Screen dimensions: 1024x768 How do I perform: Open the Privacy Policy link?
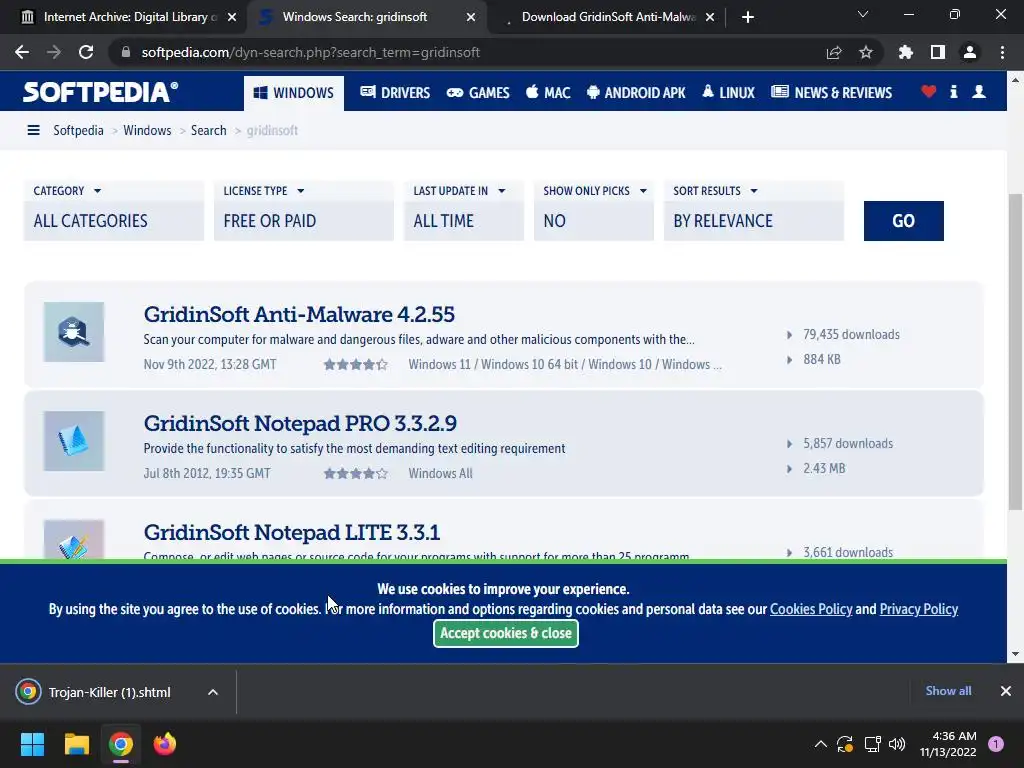(x=919, y=609)
